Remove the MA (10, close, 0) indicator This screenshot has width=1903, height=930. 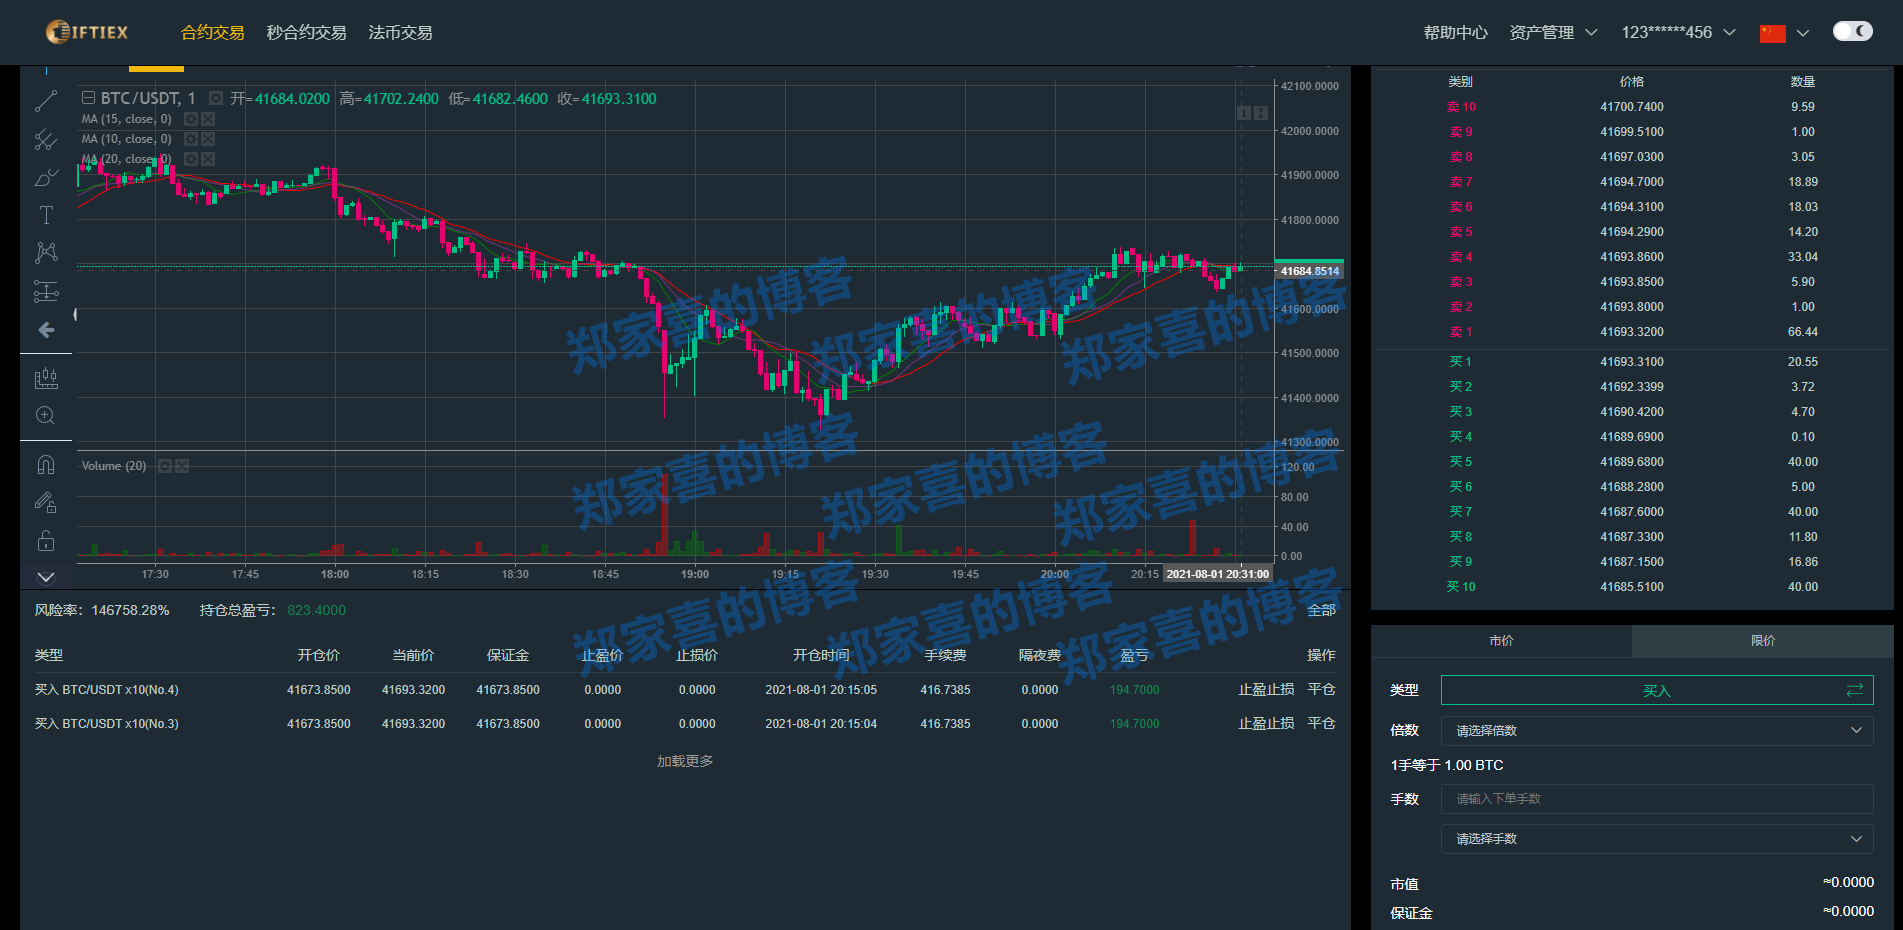coord(208,139)
